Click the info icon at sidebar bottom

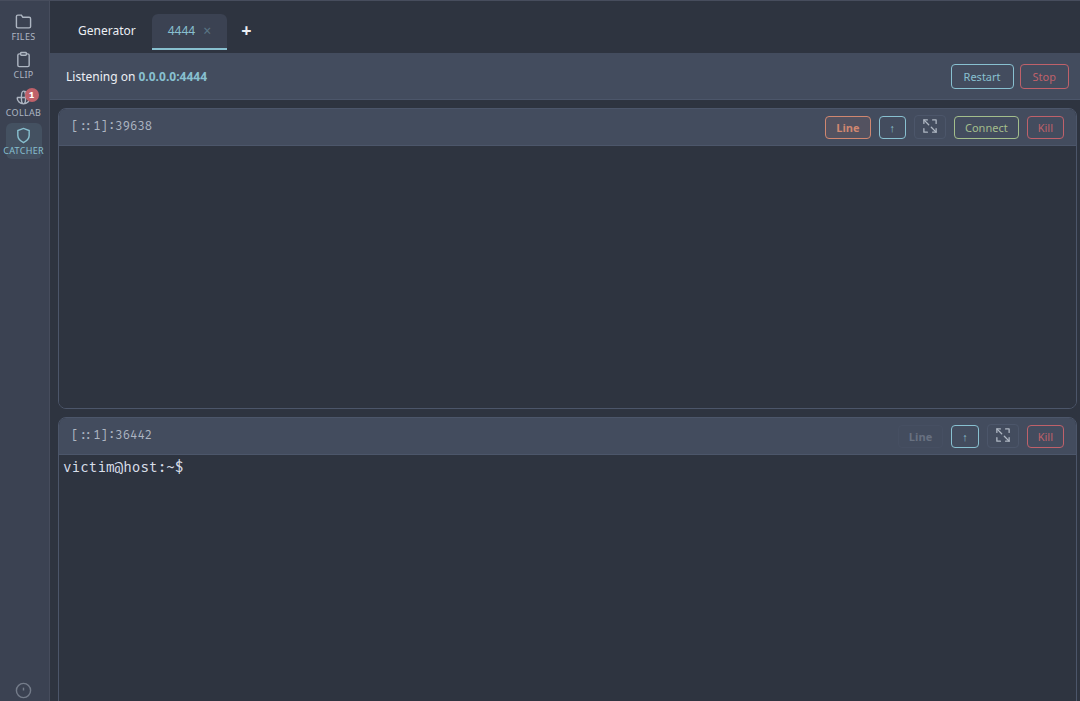click(23, 690)
